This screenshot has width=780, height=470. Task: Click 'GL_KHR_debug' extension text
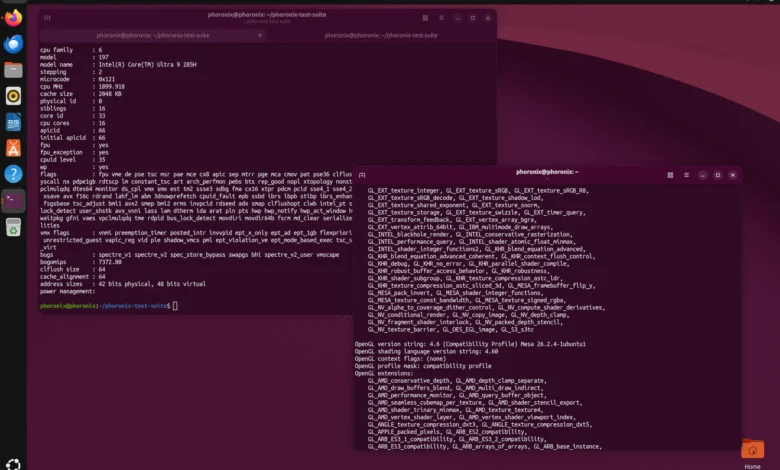(387, 264)
